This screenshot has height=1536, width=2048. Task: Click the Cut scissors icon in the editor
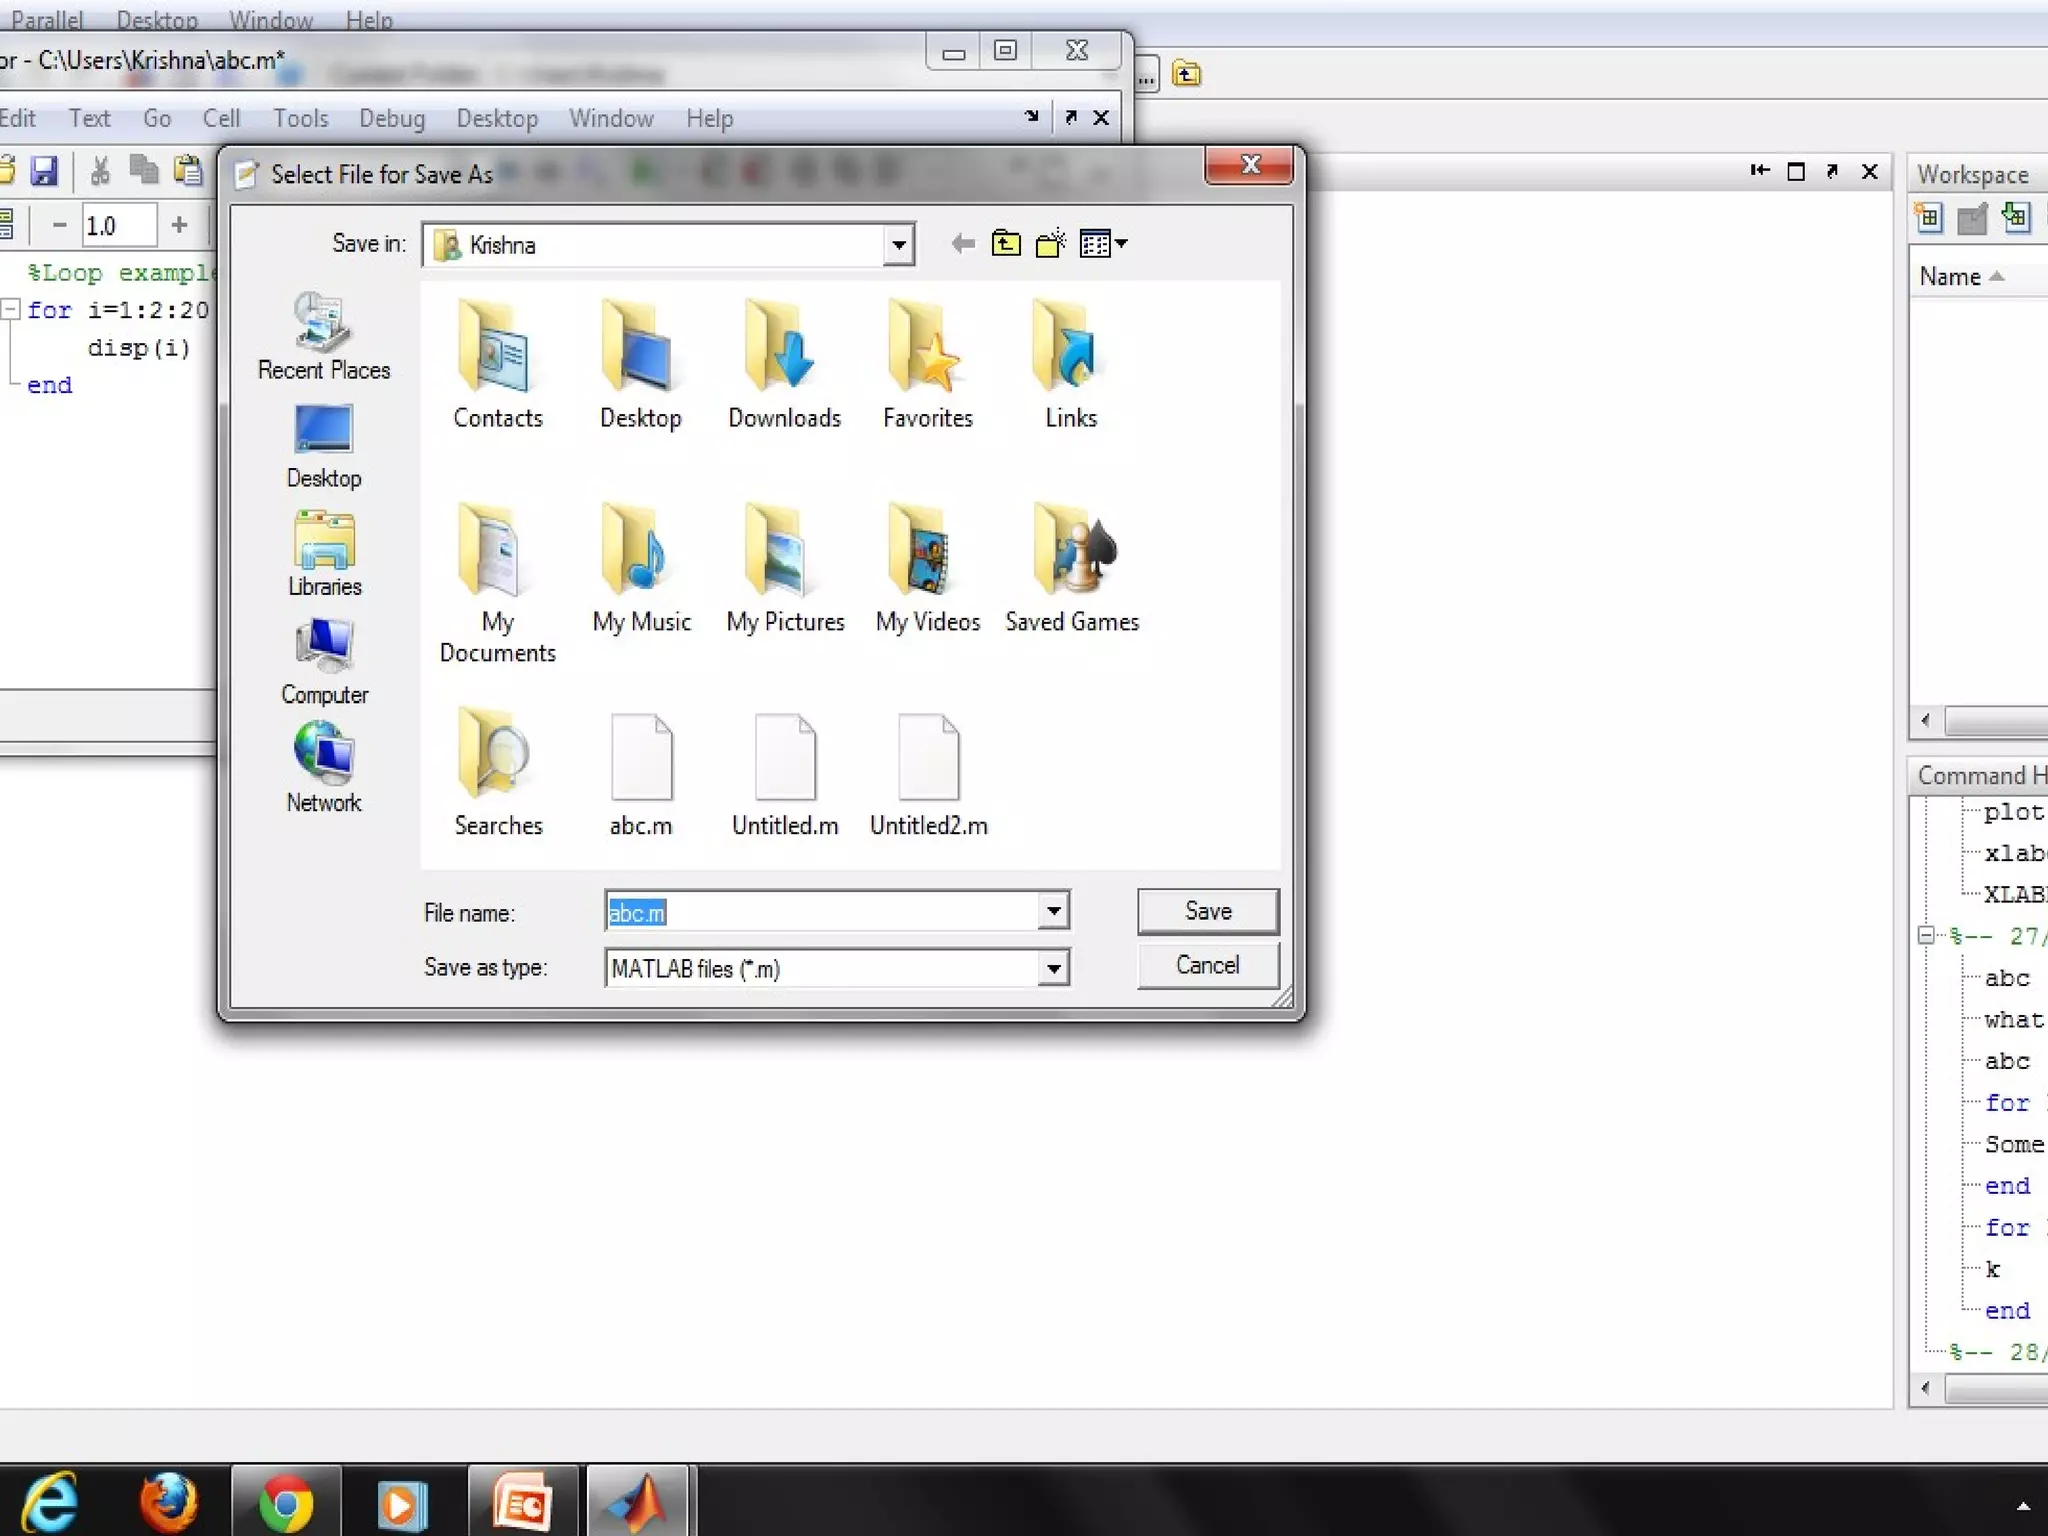pos(100,171)
